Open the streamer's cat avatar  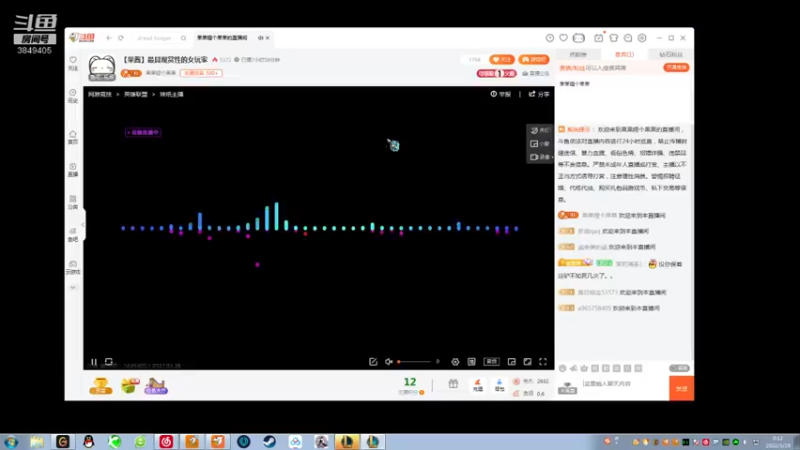pyautogui.click(x=102, y=68)
